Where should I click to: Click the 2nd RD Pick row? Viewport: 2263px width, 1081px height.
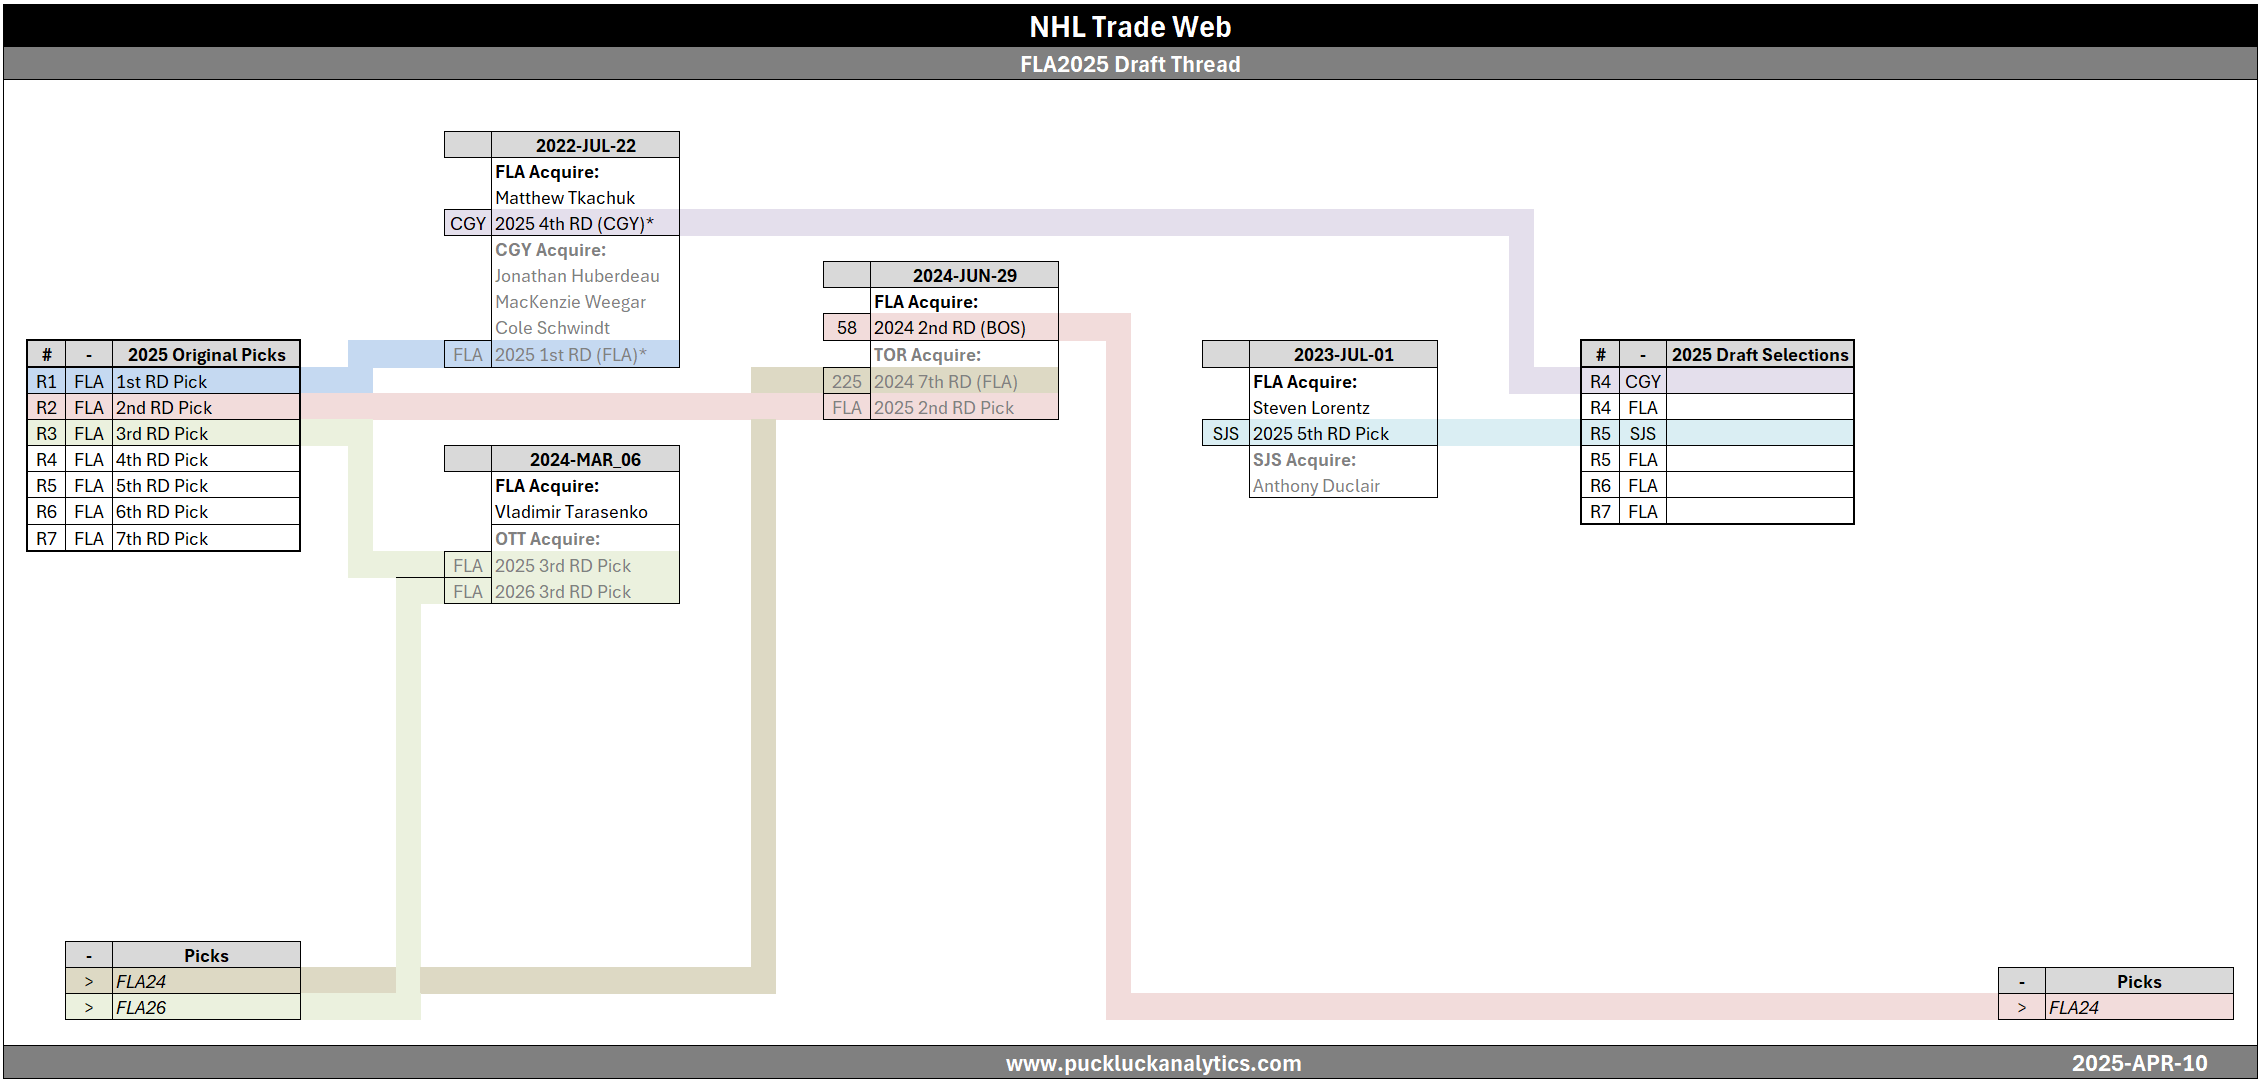coord(164,407)
